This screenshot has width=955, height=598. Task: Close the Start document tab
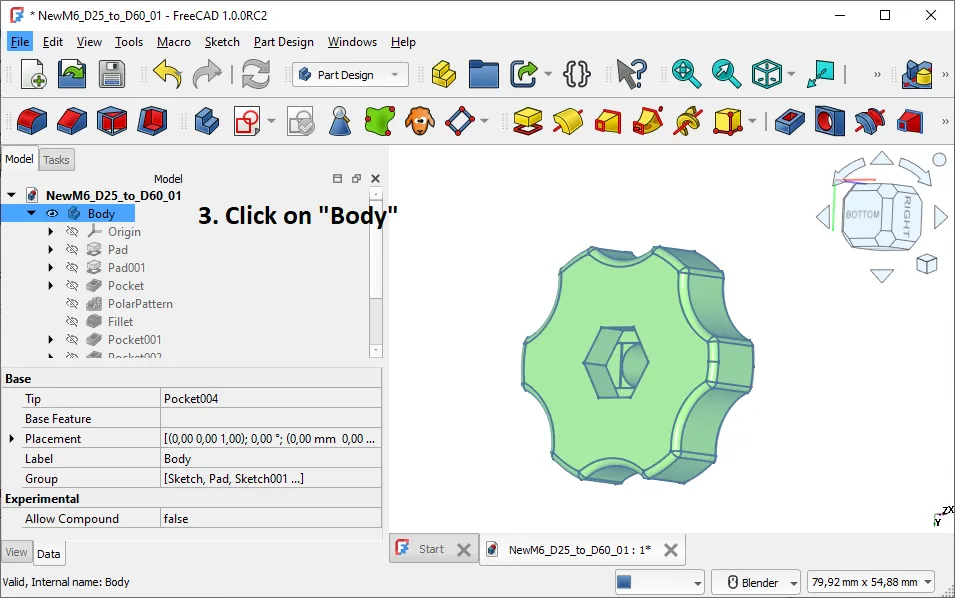click(x=463, y=550)
